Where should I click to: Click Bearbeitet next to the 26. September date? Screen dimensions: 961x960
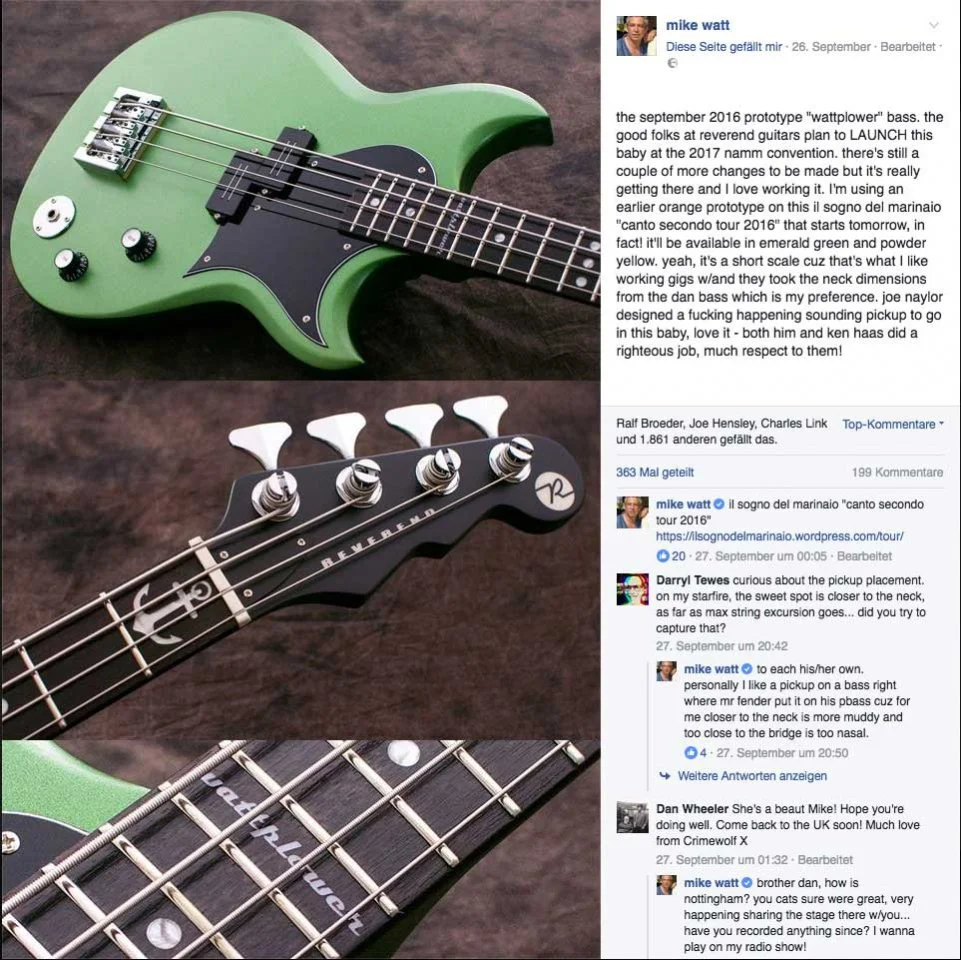(908, 47)
